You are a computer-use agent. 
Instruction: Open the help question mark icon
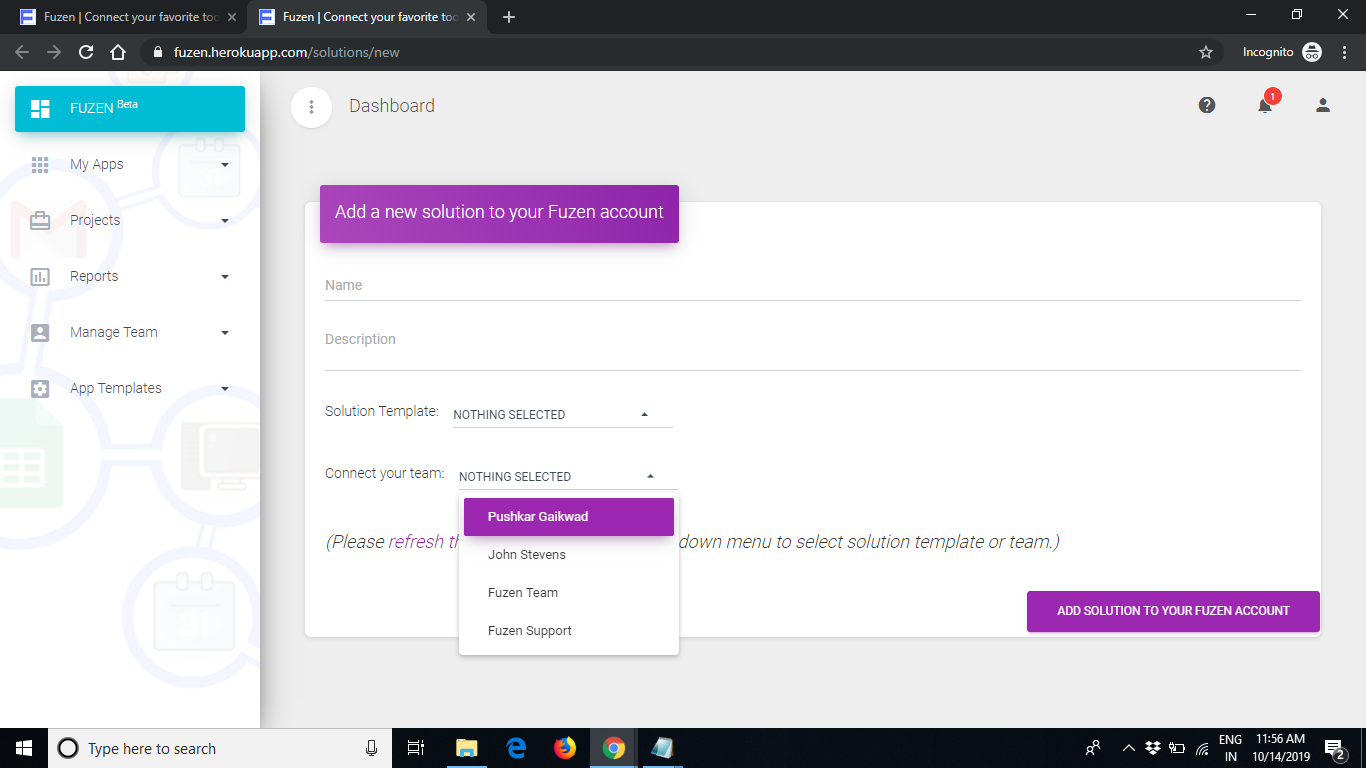click(x=1207, y=105)
